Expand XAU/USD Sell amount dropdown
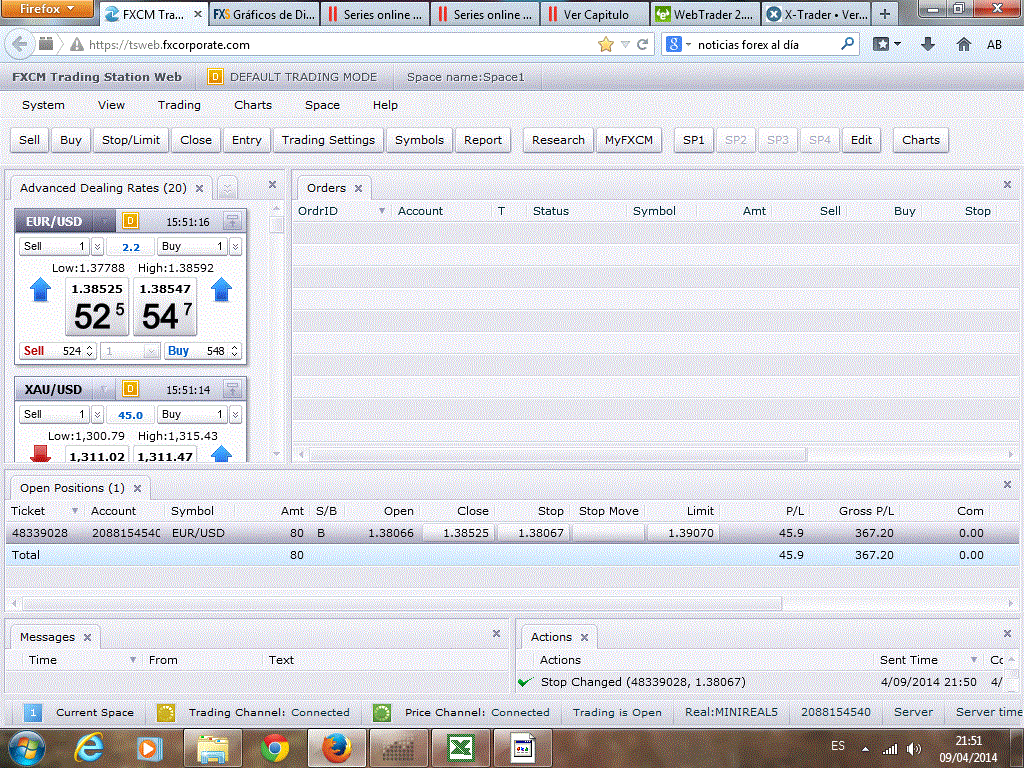This screenshot has width=1024, height=768. [x=97, y=414]
